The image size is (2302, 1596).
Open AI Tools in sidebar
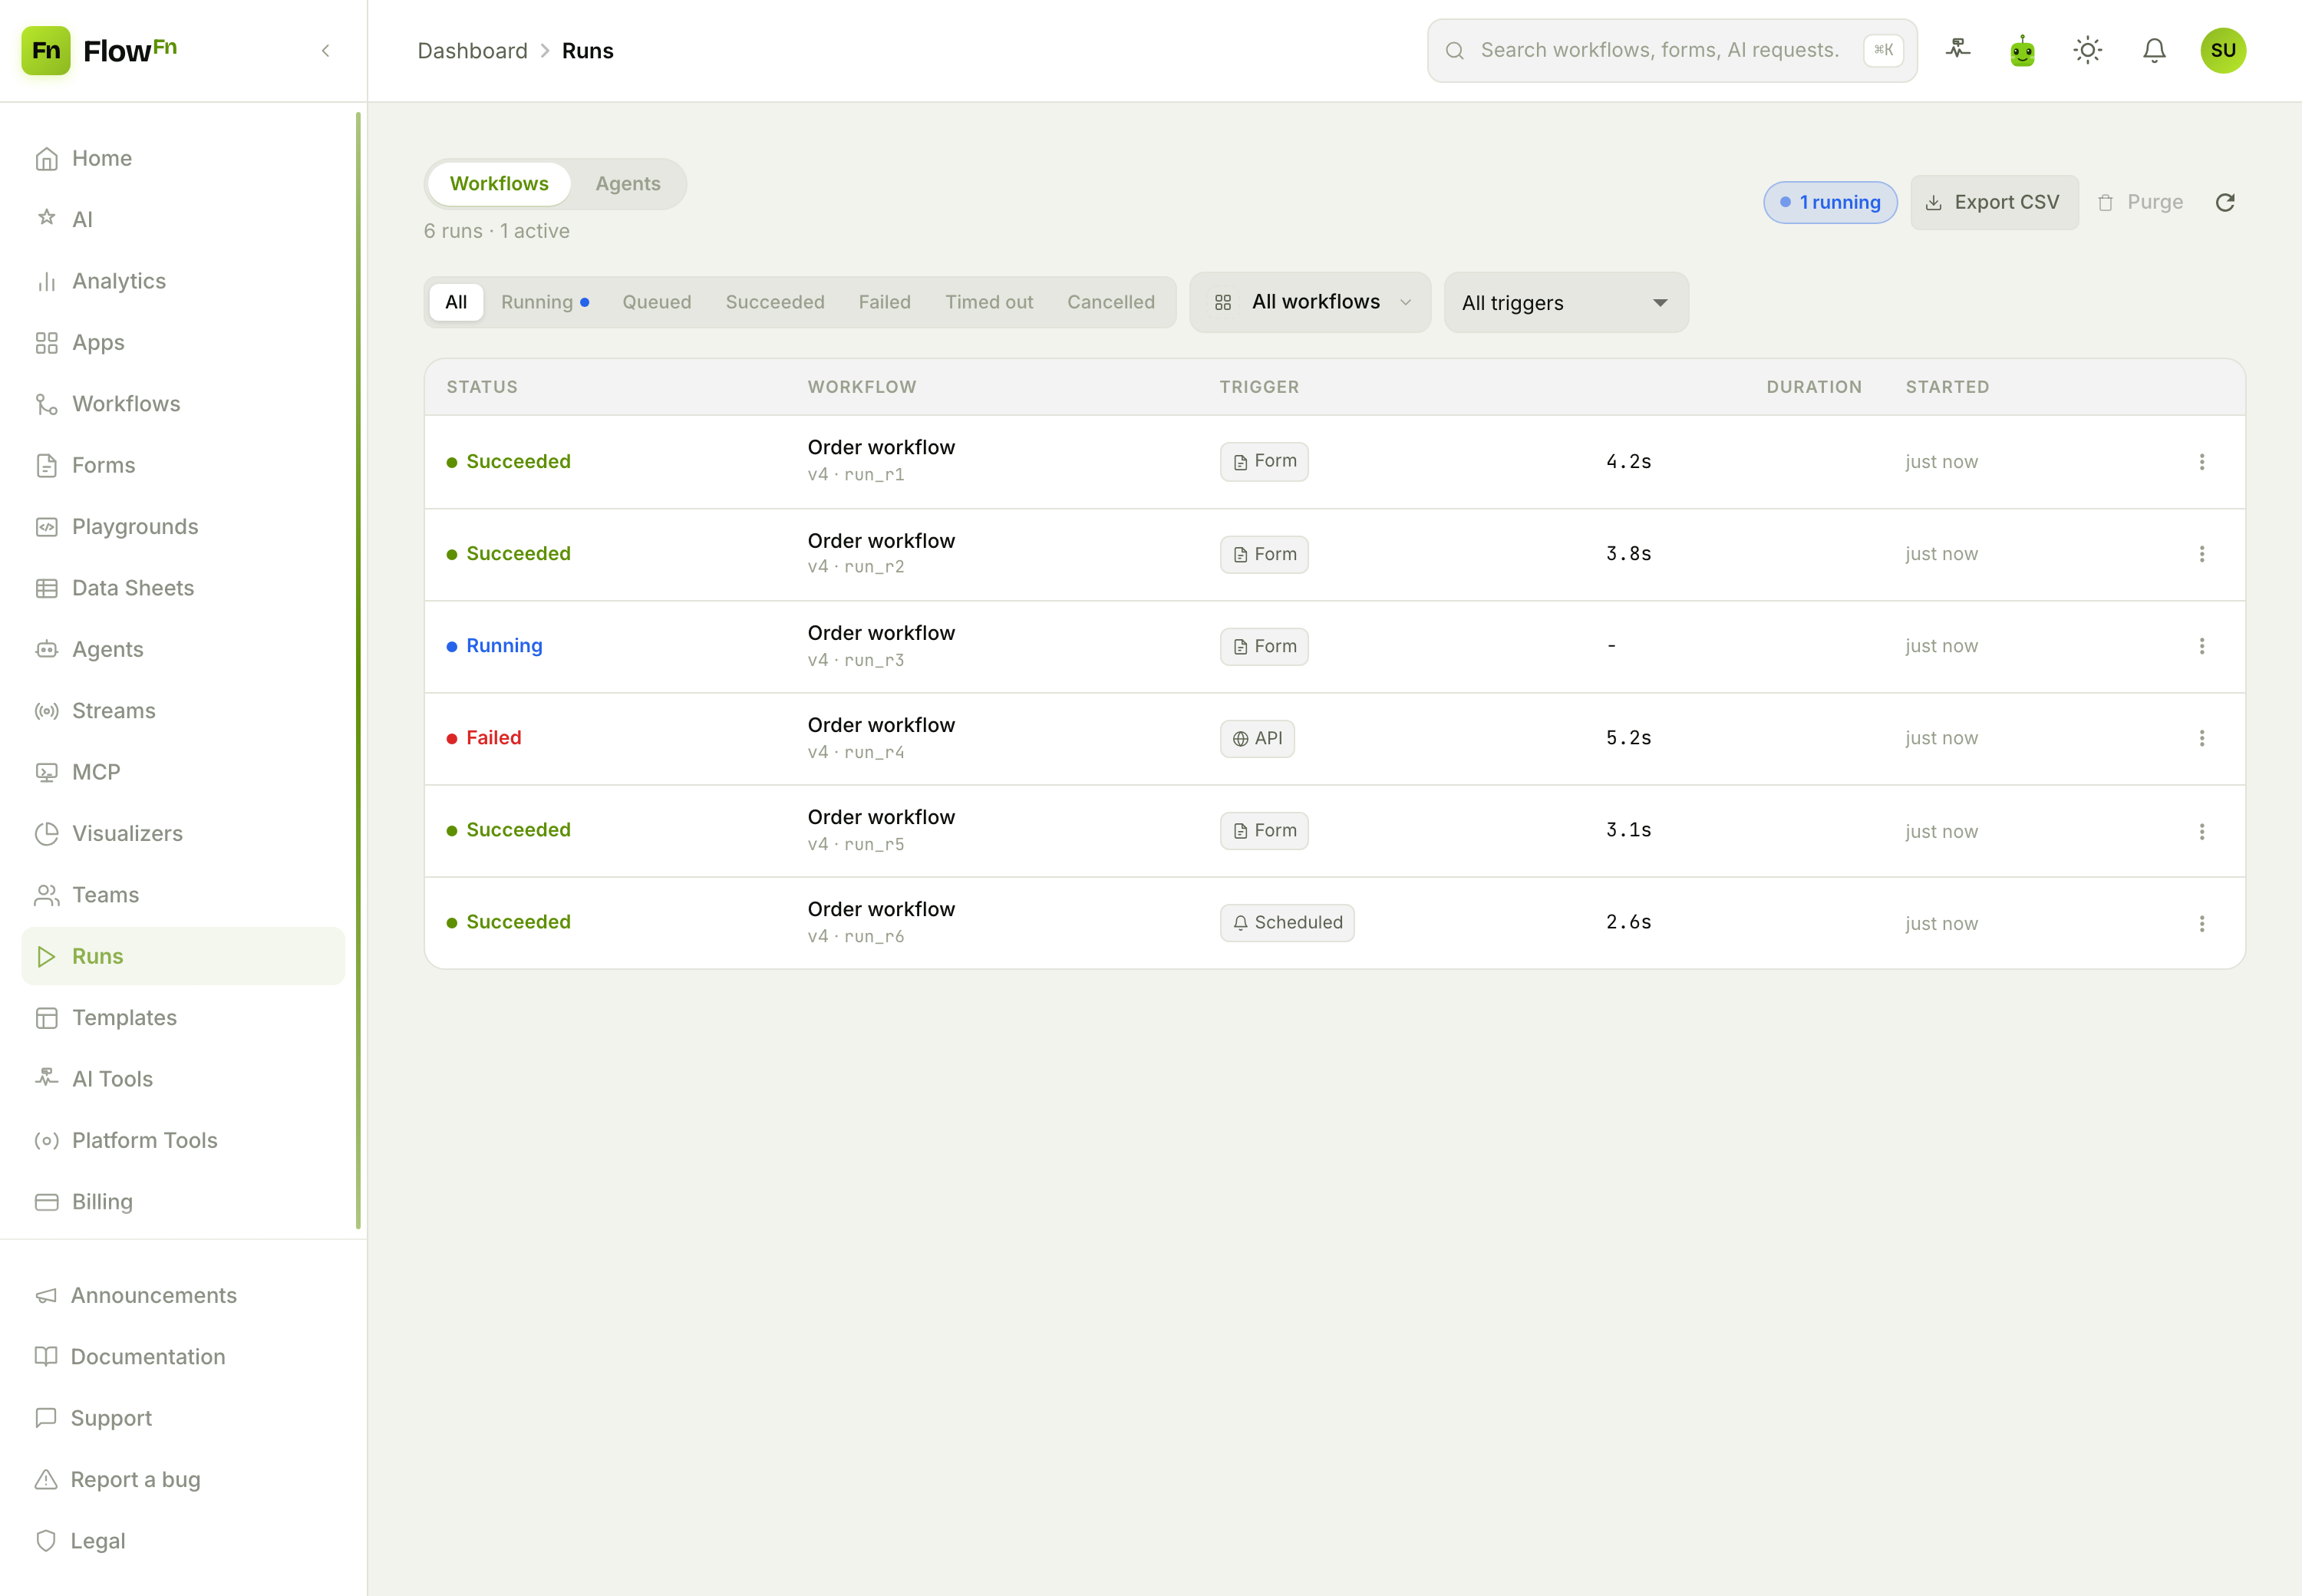(x=183, y=1079)
